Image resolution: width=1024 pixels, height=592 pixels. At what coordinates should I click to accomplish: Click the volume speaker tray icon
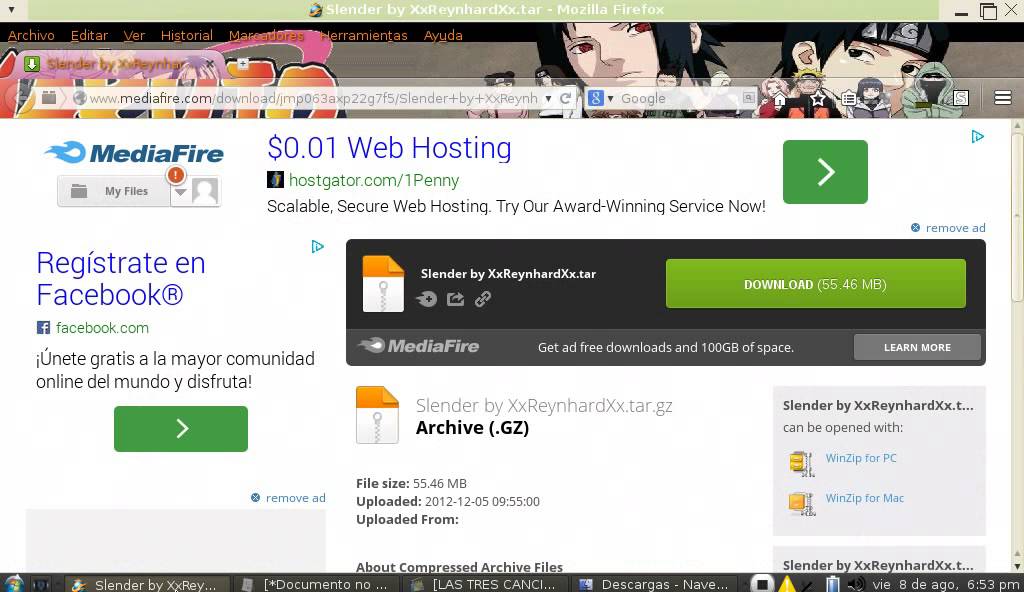coord(856,584)
